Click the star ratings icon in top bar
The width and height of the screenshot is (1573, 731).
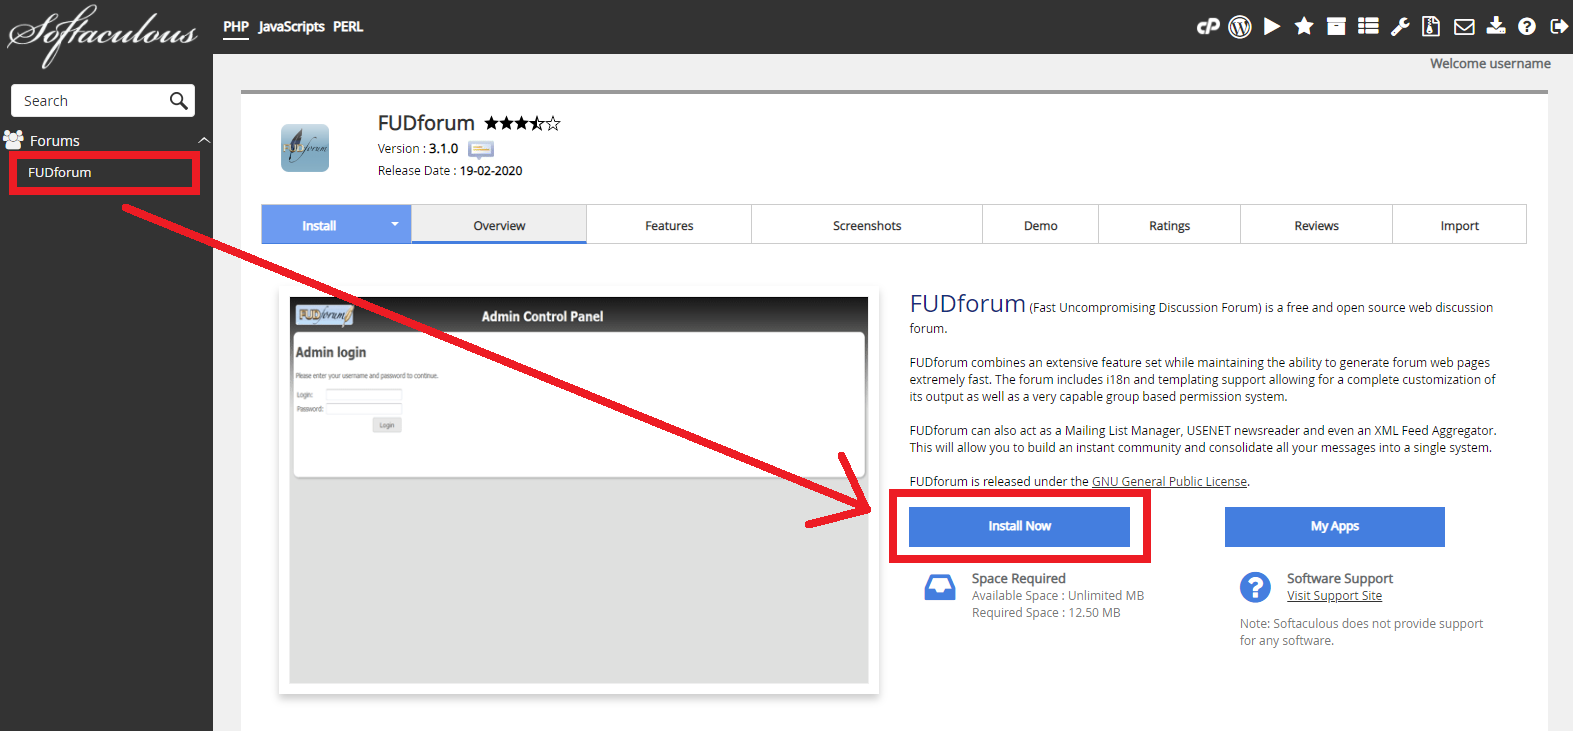pyautogui.click(x=1304, y=26)
